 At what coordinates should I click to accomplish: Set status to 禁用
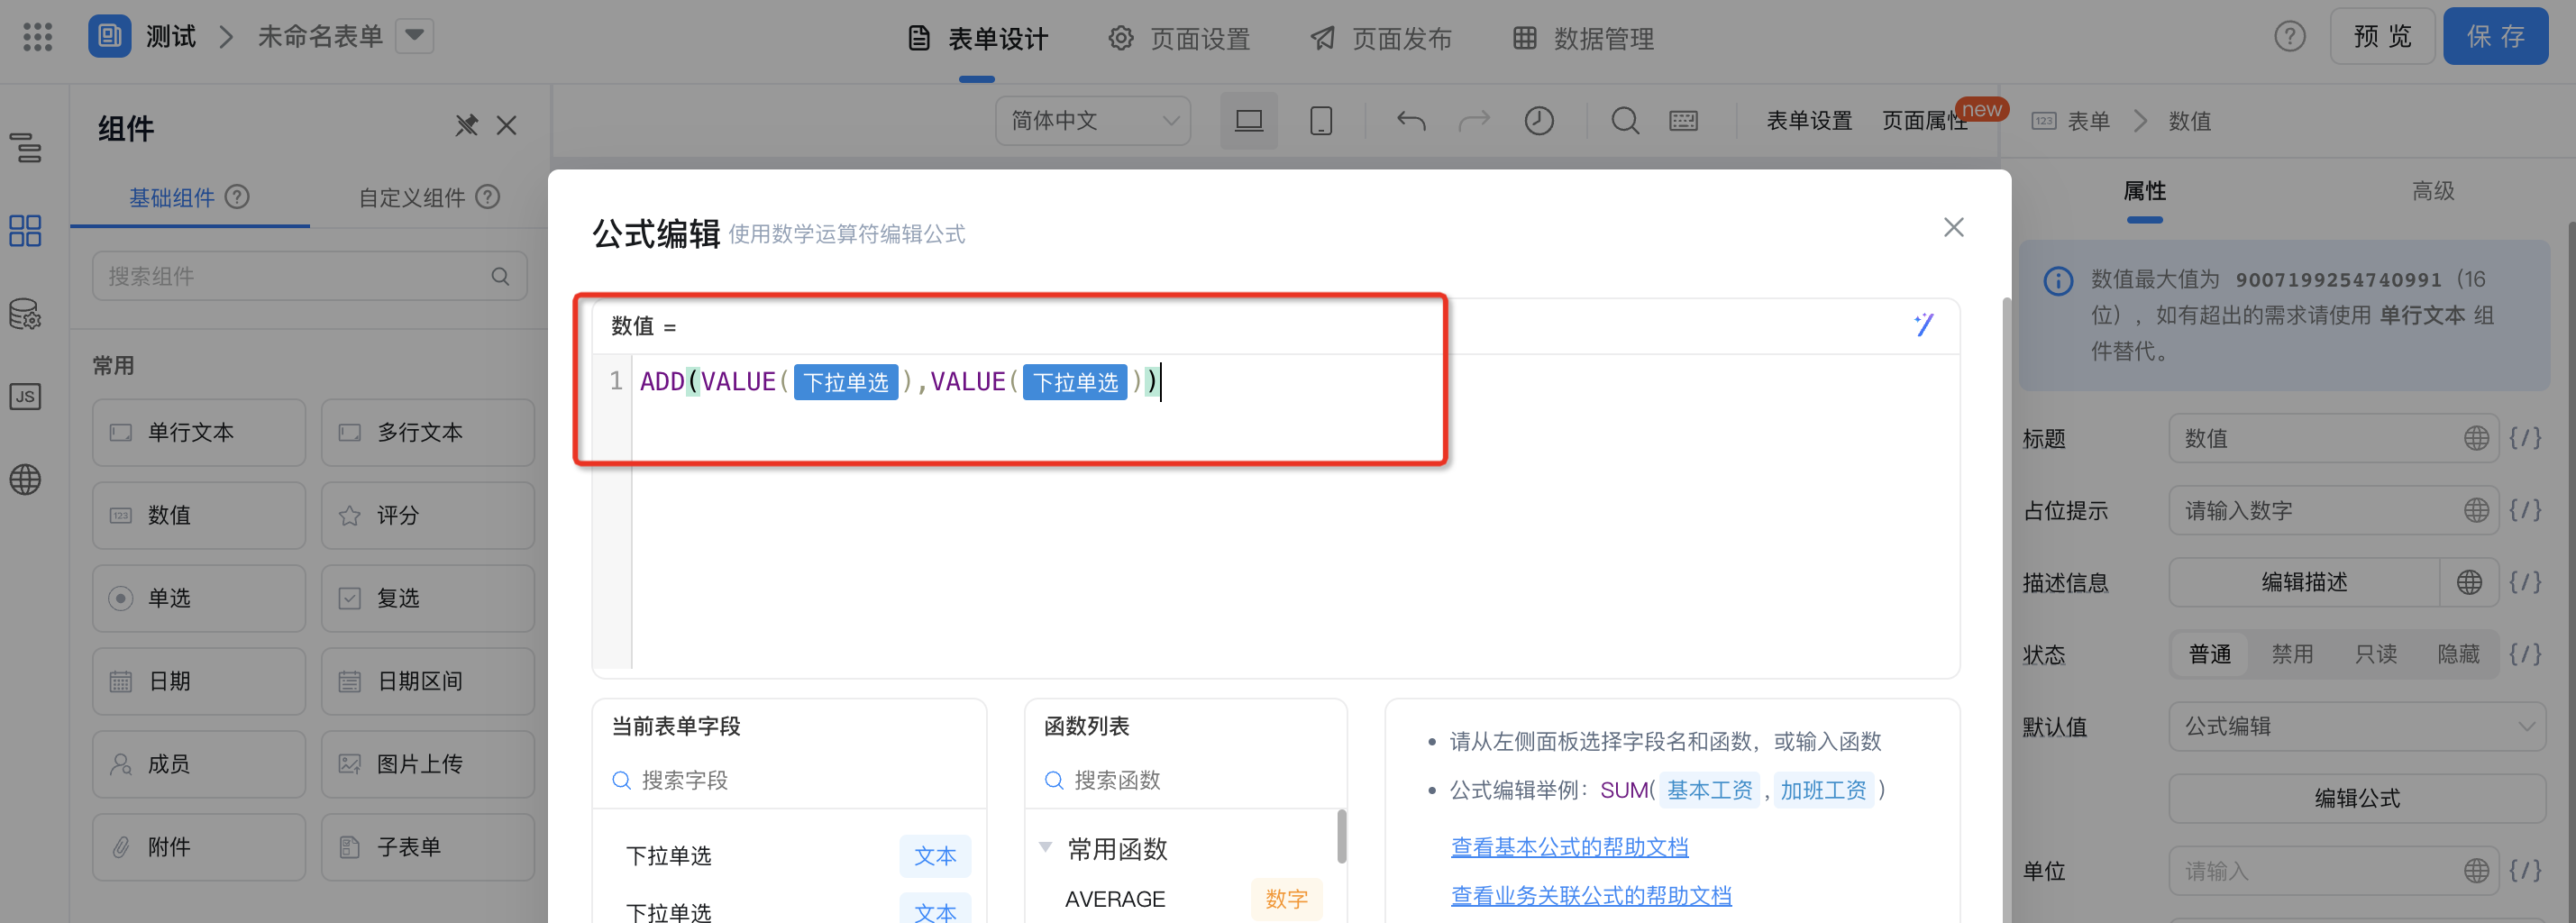(x=2292, y=654)
